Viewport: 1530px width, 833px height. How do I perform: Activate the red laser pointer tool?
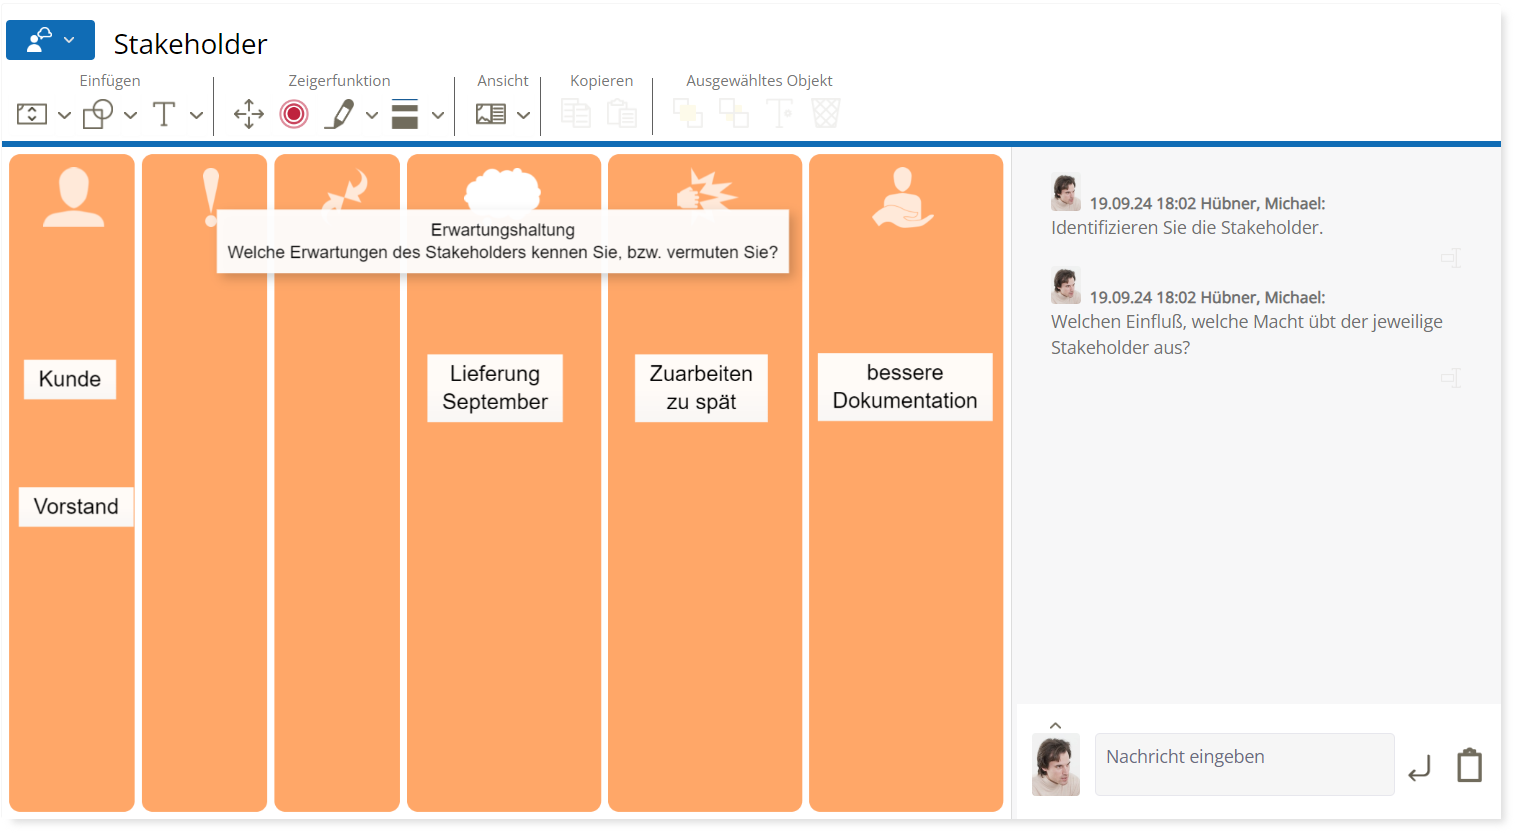click(294, 114)
